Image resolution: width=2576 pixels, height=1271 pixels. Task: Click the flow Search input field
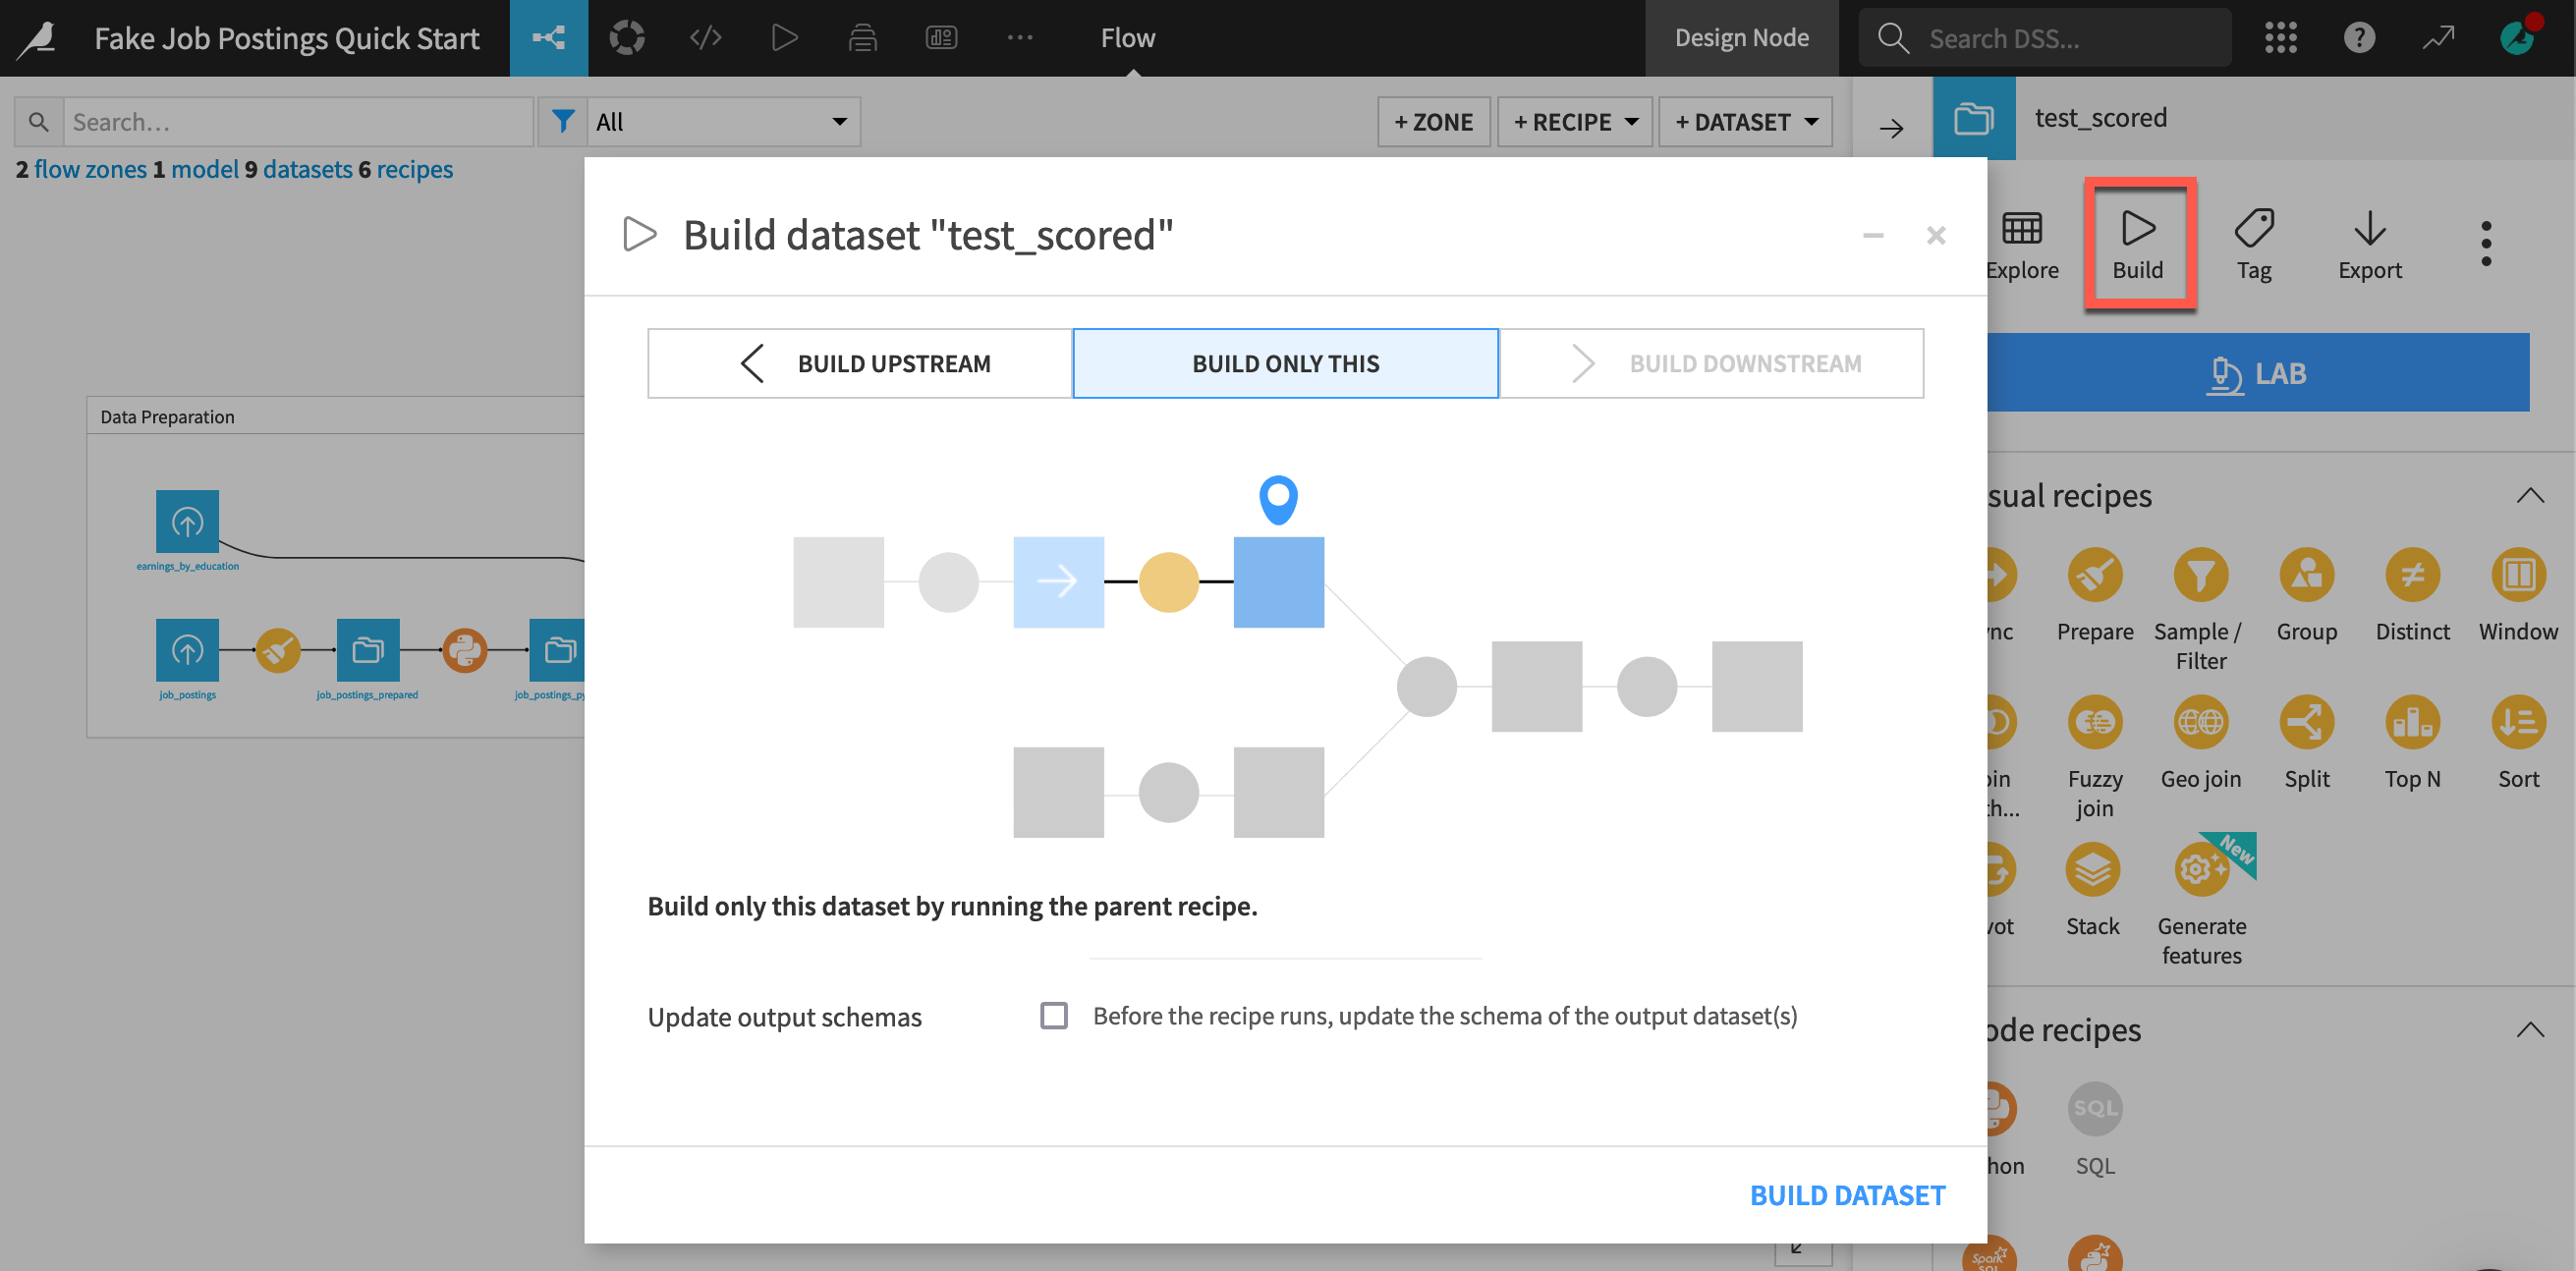tap(297, 122)
